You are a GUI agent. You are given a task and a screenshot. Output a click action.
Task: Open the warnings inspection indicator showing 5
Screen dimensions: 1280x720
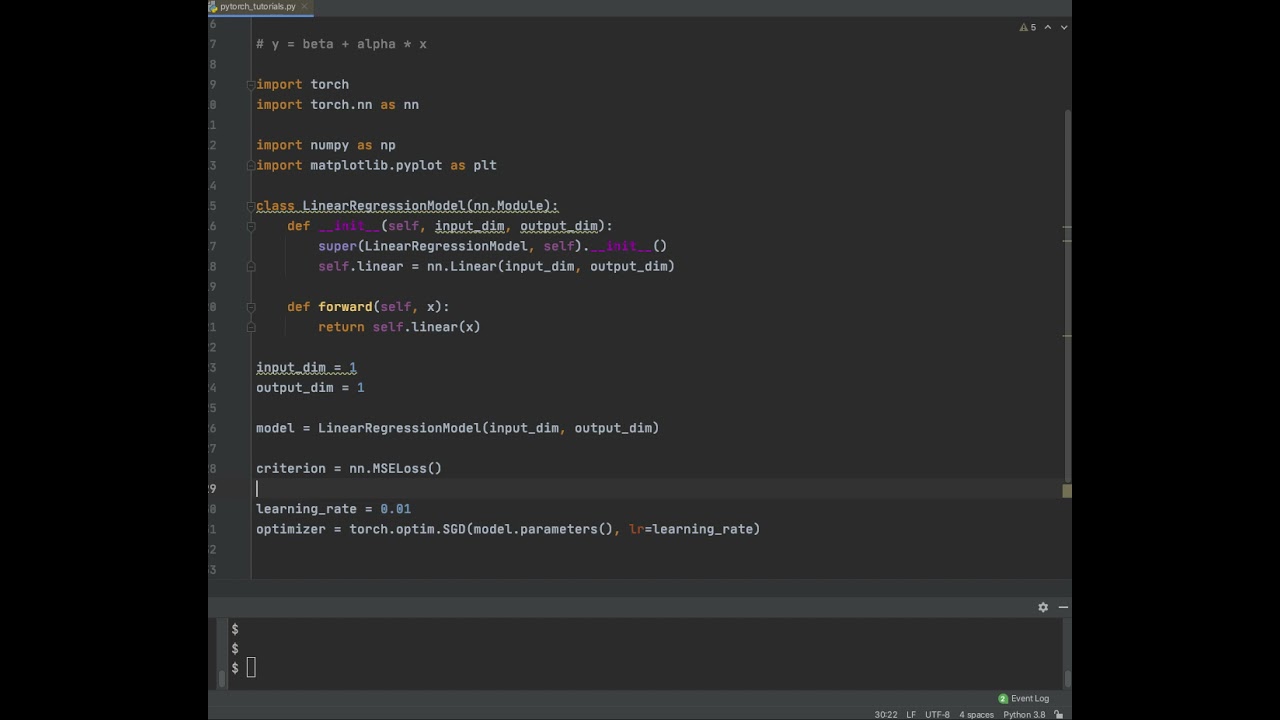[x=1028, y=27]
